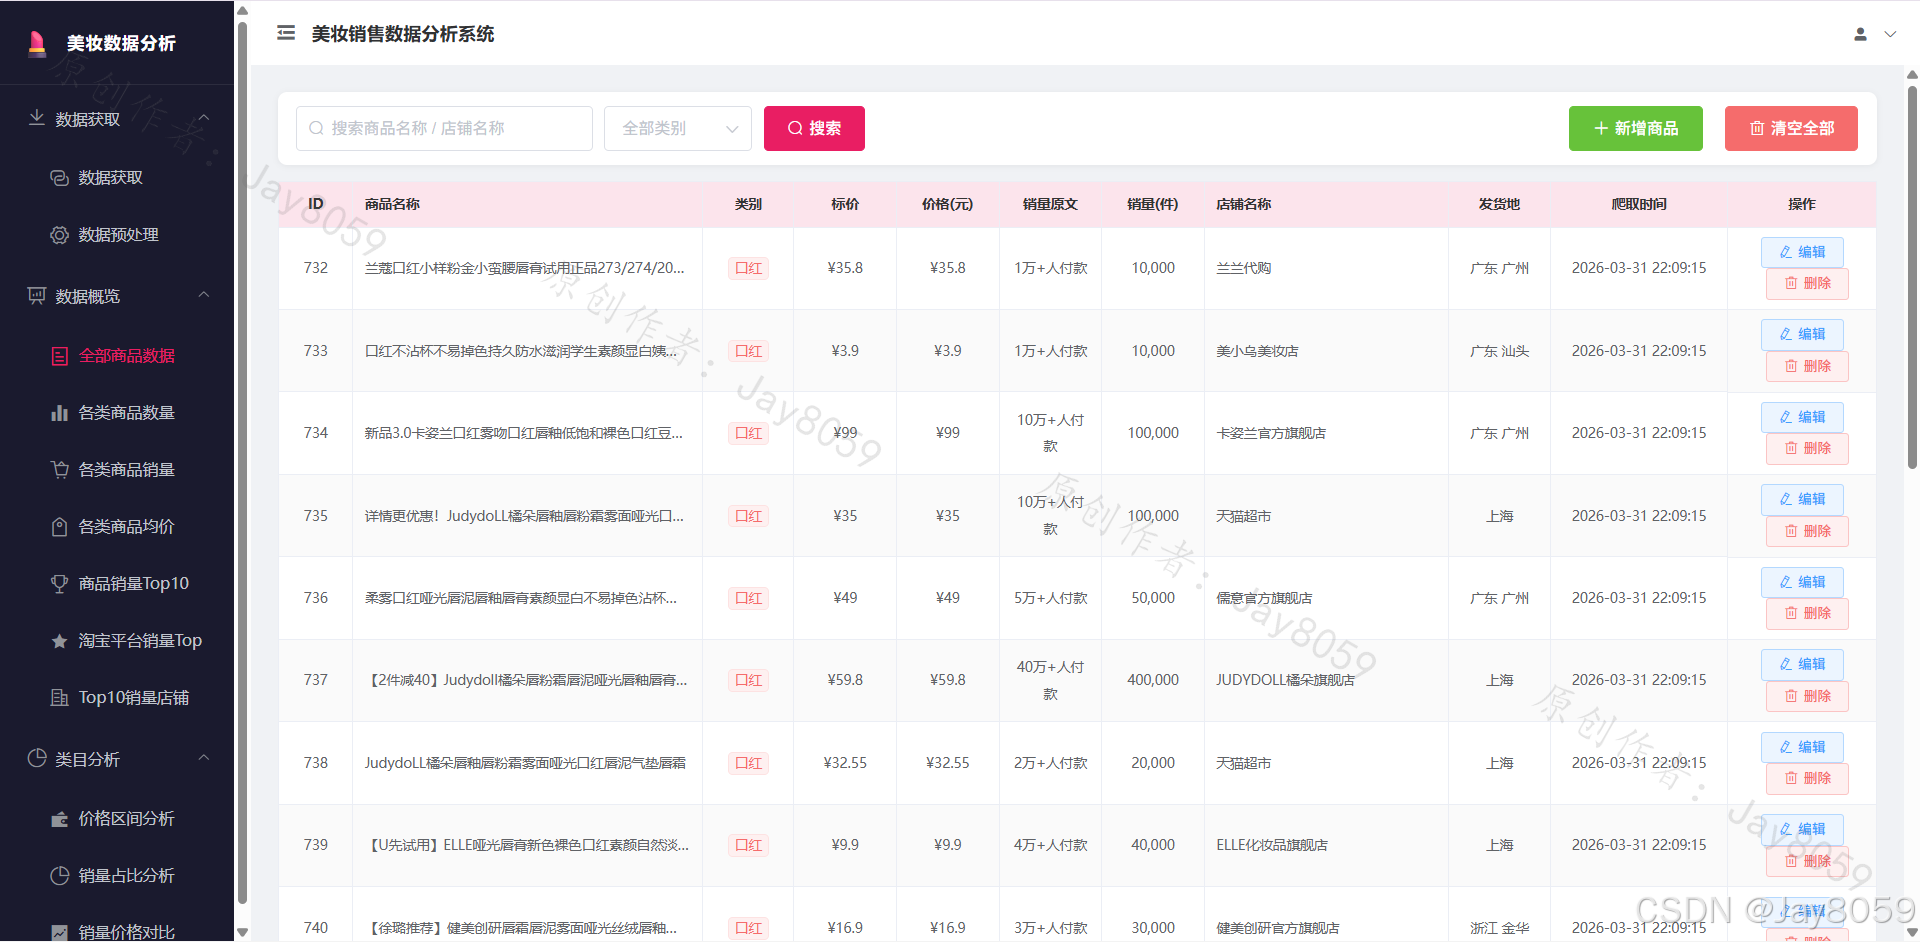Focus the 搜索商品名称 / 店铺名称 search field
Image resolution: width=1920 pixels, height=942 pixels.
coord(444,128)
